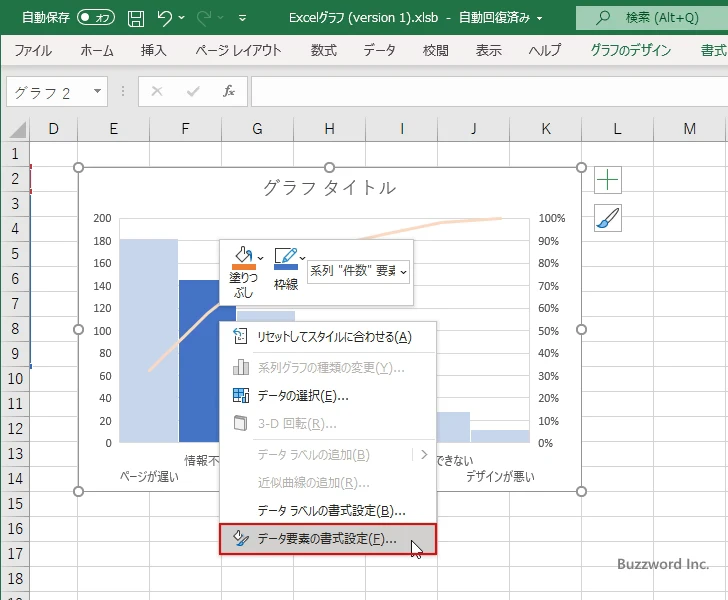The width and height of the screenshot is (728, 600).
Task: Select column L header
Action: [x=617, y=129]
